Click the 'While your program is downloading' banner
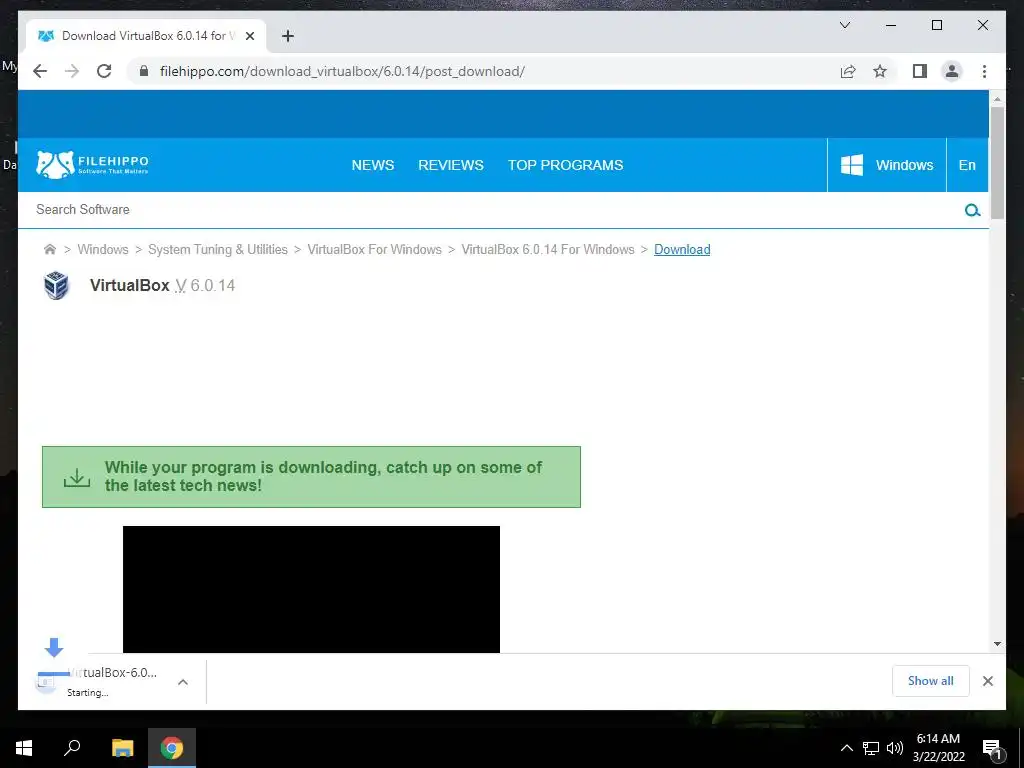This screenshot has width=1024, height=768. pos(311,477)
